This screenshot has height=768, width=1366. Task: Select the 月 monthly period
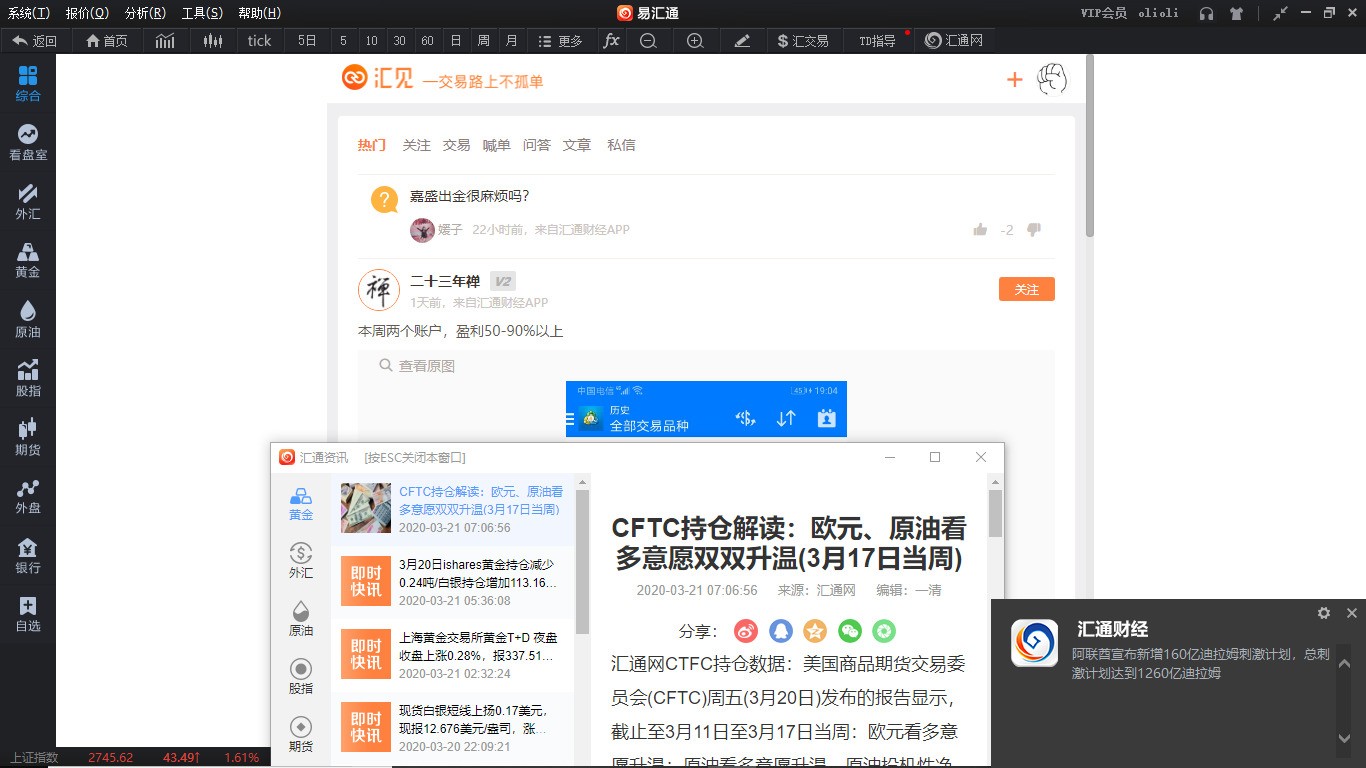click(511, 41)
